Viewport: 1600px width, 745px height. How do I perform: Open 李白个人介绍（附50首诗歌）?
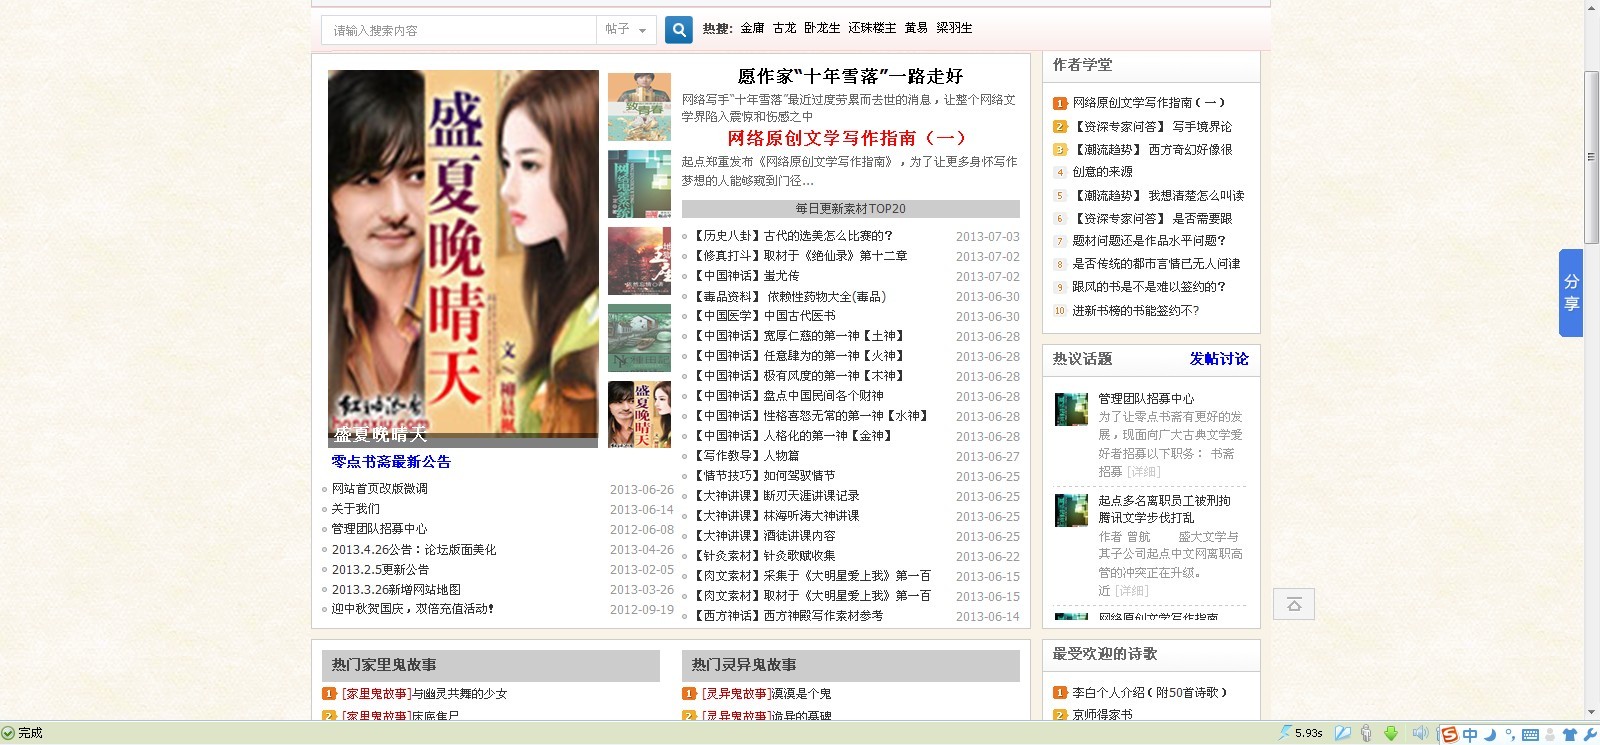tap(1150, 692)
